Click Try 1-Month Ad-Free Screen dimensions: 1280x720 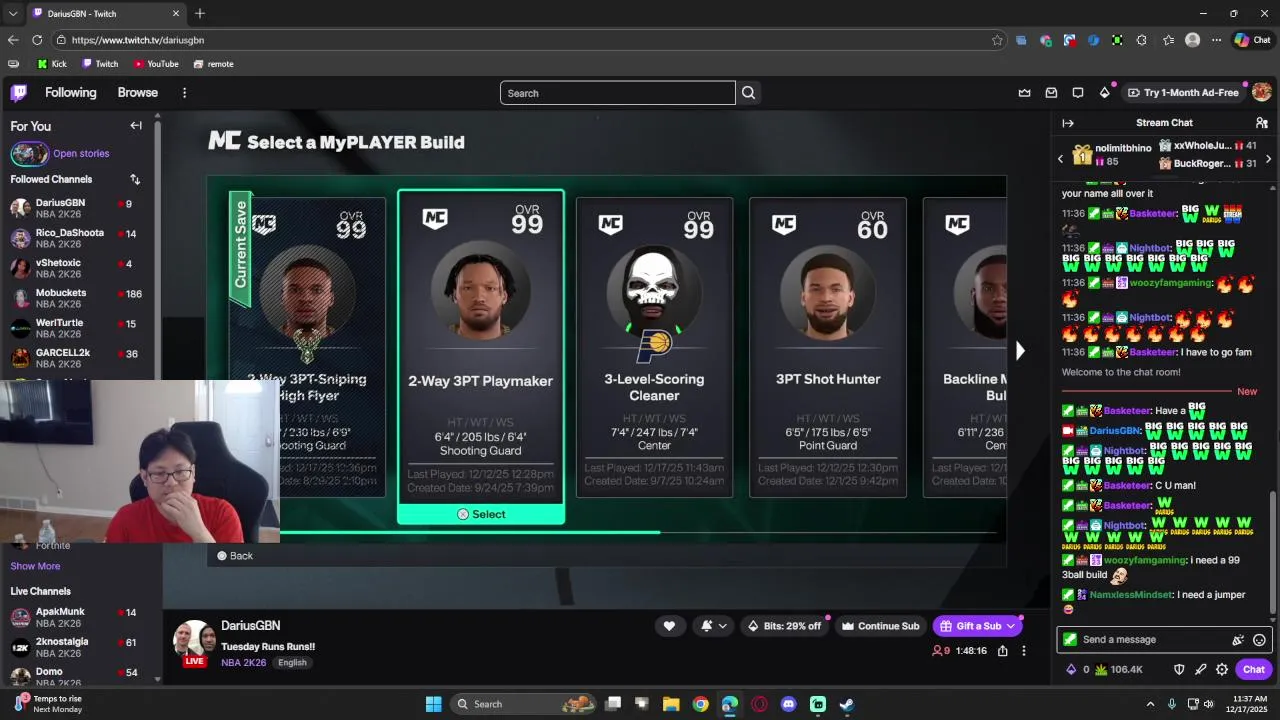(1183, 93)
